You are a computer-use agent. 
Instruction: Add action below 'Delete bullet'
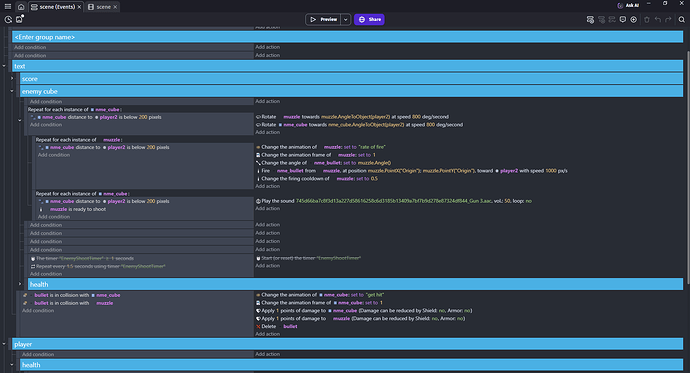coord(268,334)
